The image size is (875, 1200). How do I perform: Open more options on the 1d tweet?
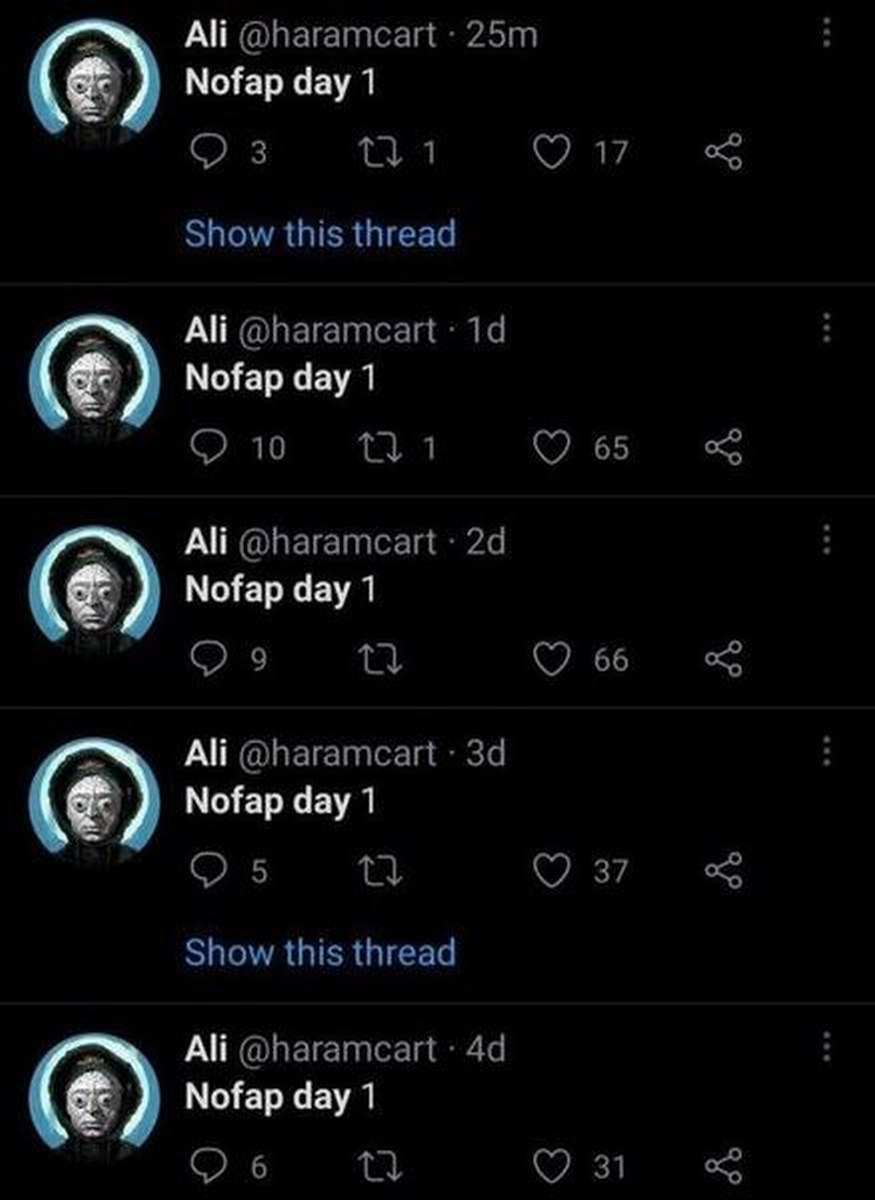[x=826, y=328]
